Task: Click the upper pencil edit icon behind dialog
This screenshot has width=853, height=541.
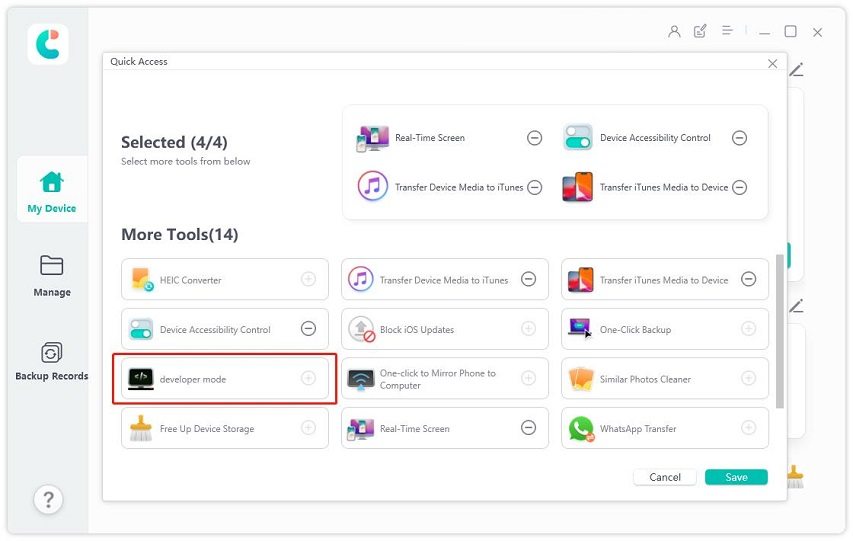Action: (796, 70)
